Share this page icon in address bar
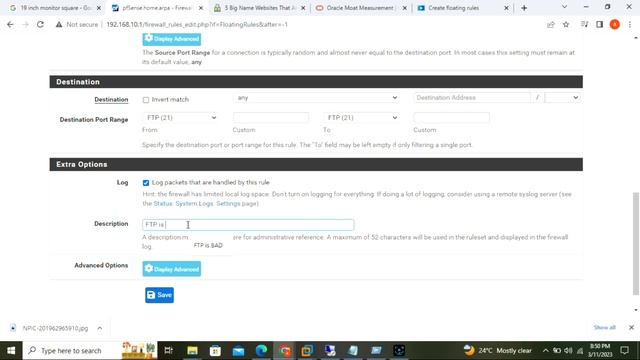This screenshot has width=640, height=360. (x=551, y=24)
